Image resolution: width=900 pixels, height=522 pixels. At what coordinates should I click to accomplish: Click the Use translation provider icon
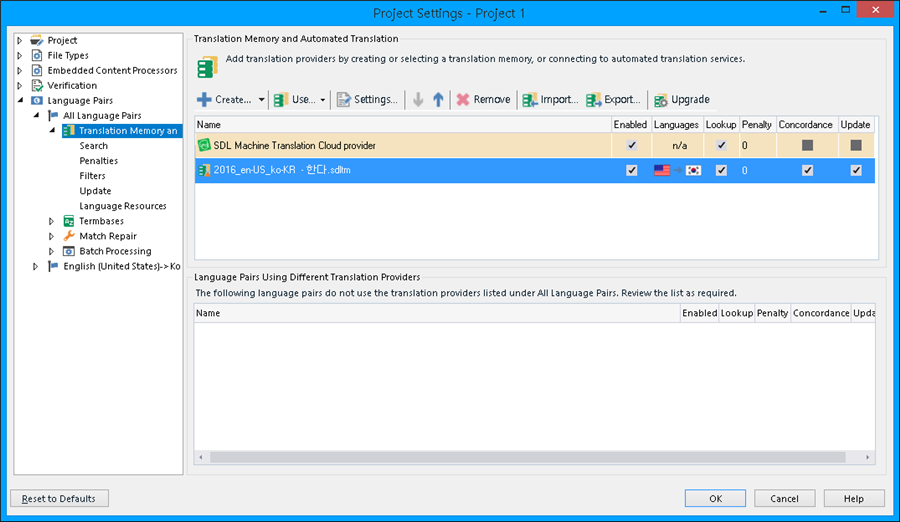tap(281, 99)
